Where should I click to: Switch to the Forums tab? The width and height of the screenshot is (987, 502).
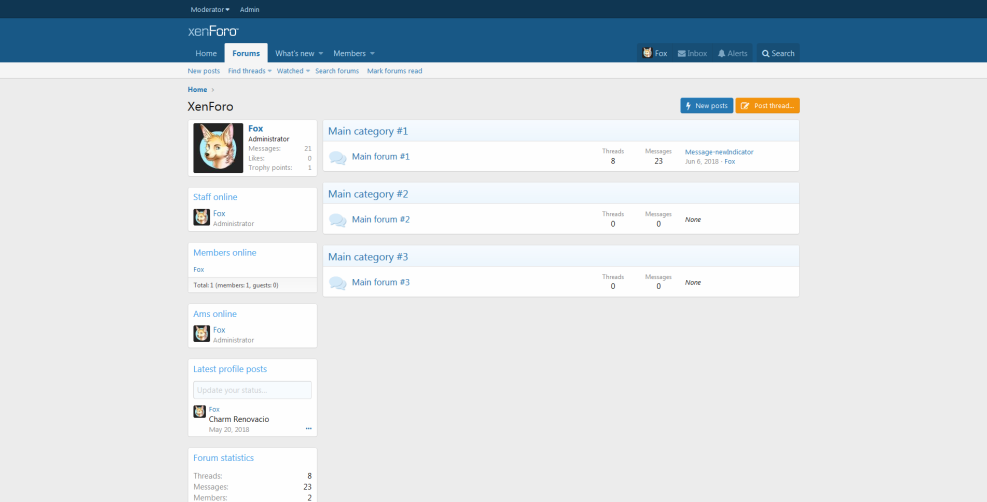(x=246, y=53)
